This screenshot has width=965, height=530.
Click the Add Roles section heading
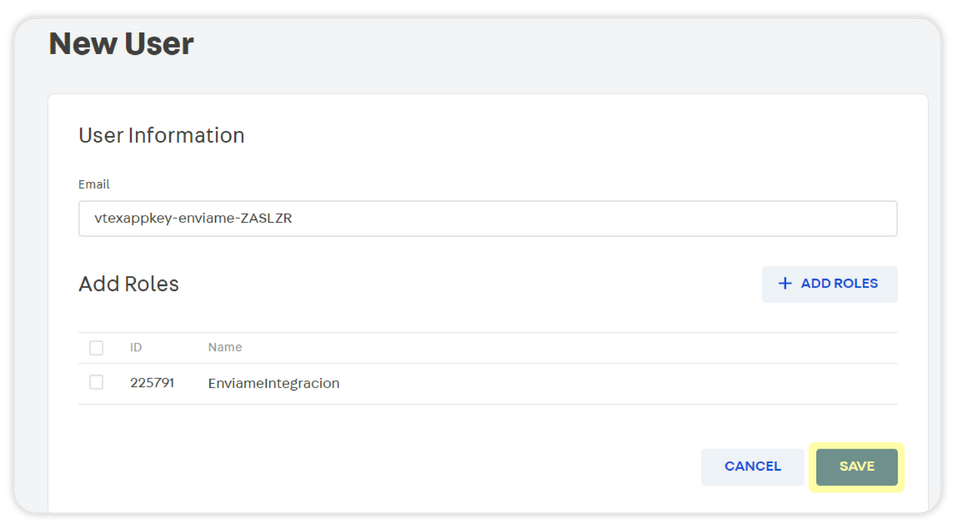click(x=128, y=284)
